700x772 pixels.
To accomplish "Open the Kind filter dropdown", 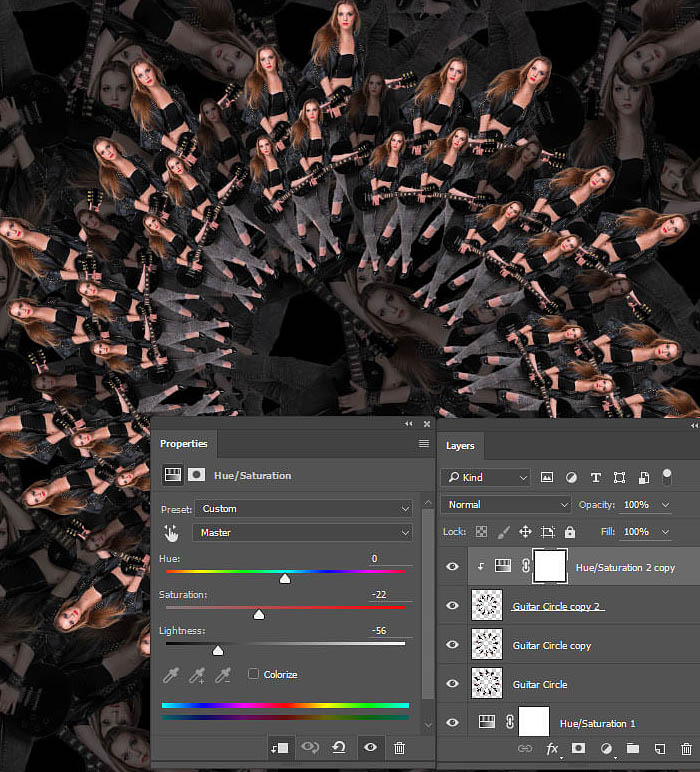I will point(485,477).
